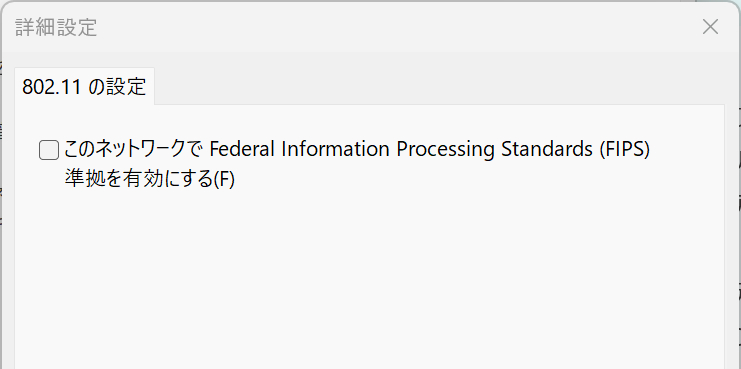Viewport: 741px width, 369px height.
Task: Click the word 'Federal' in the checkbox label
Action: click(241, 149)
